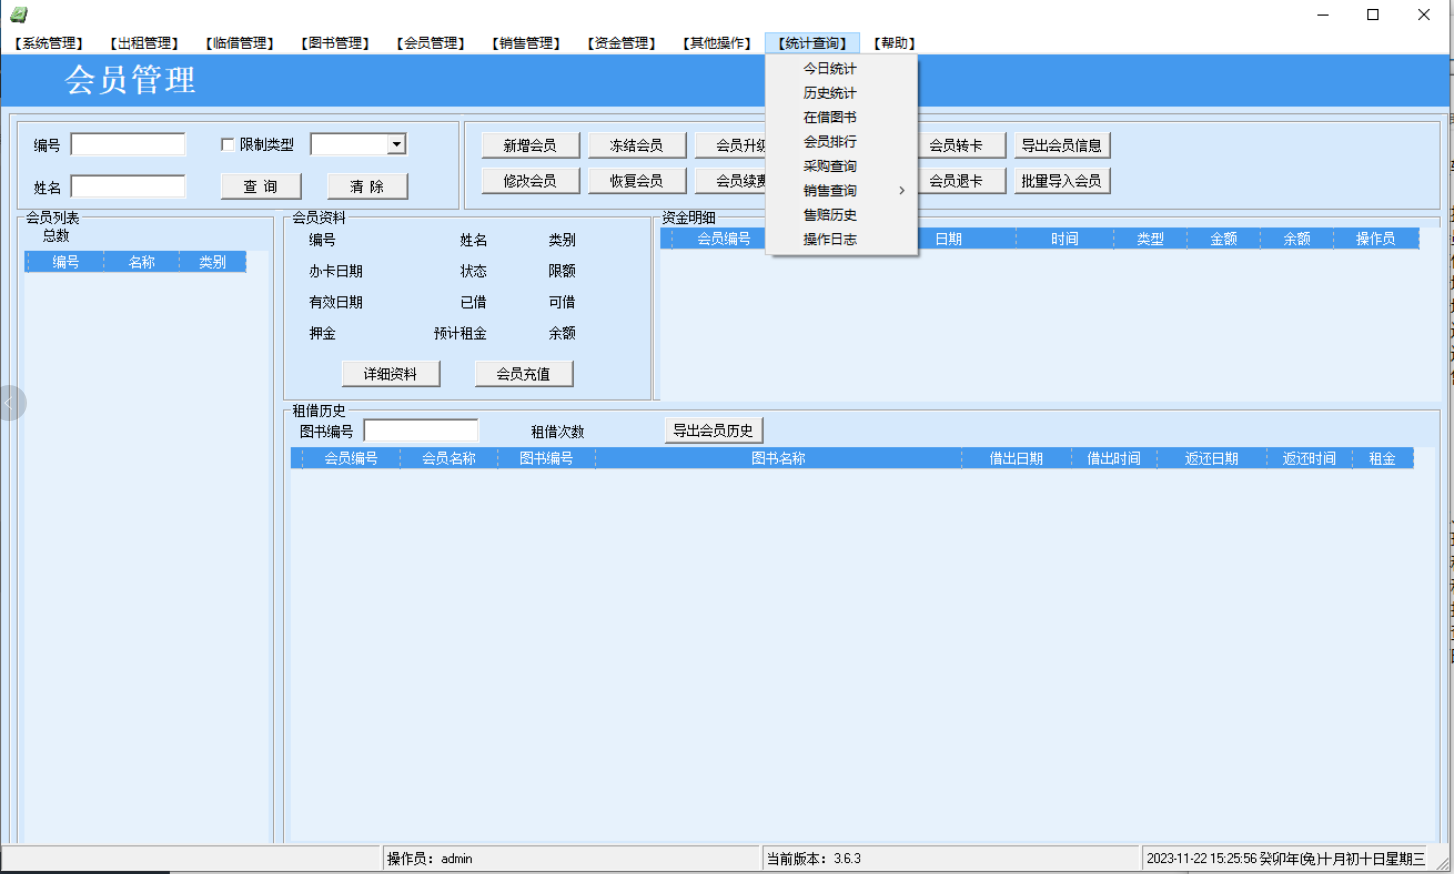1454x874 pixels.
Task: Close the 【统计查询】 menu
Action: point(813,43)
